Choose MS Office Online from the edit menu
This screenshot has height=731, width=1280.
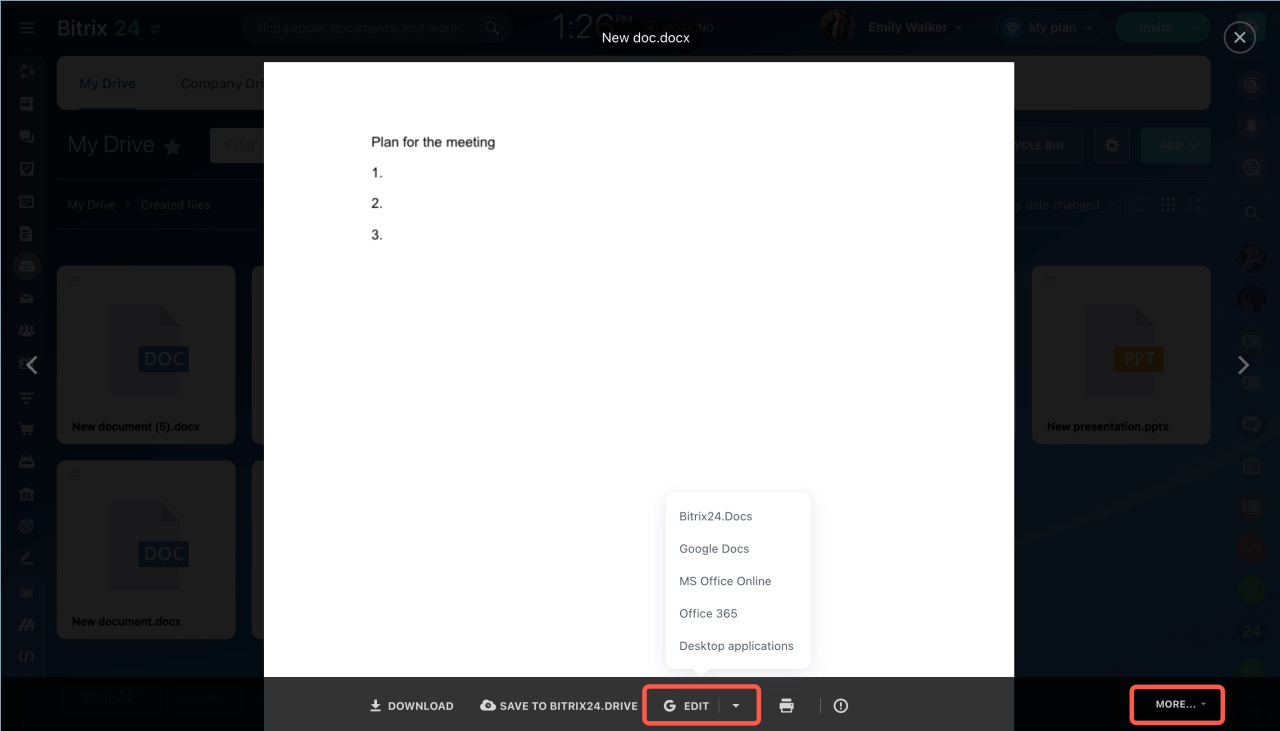pyautogui.click(x=725, y=581)
